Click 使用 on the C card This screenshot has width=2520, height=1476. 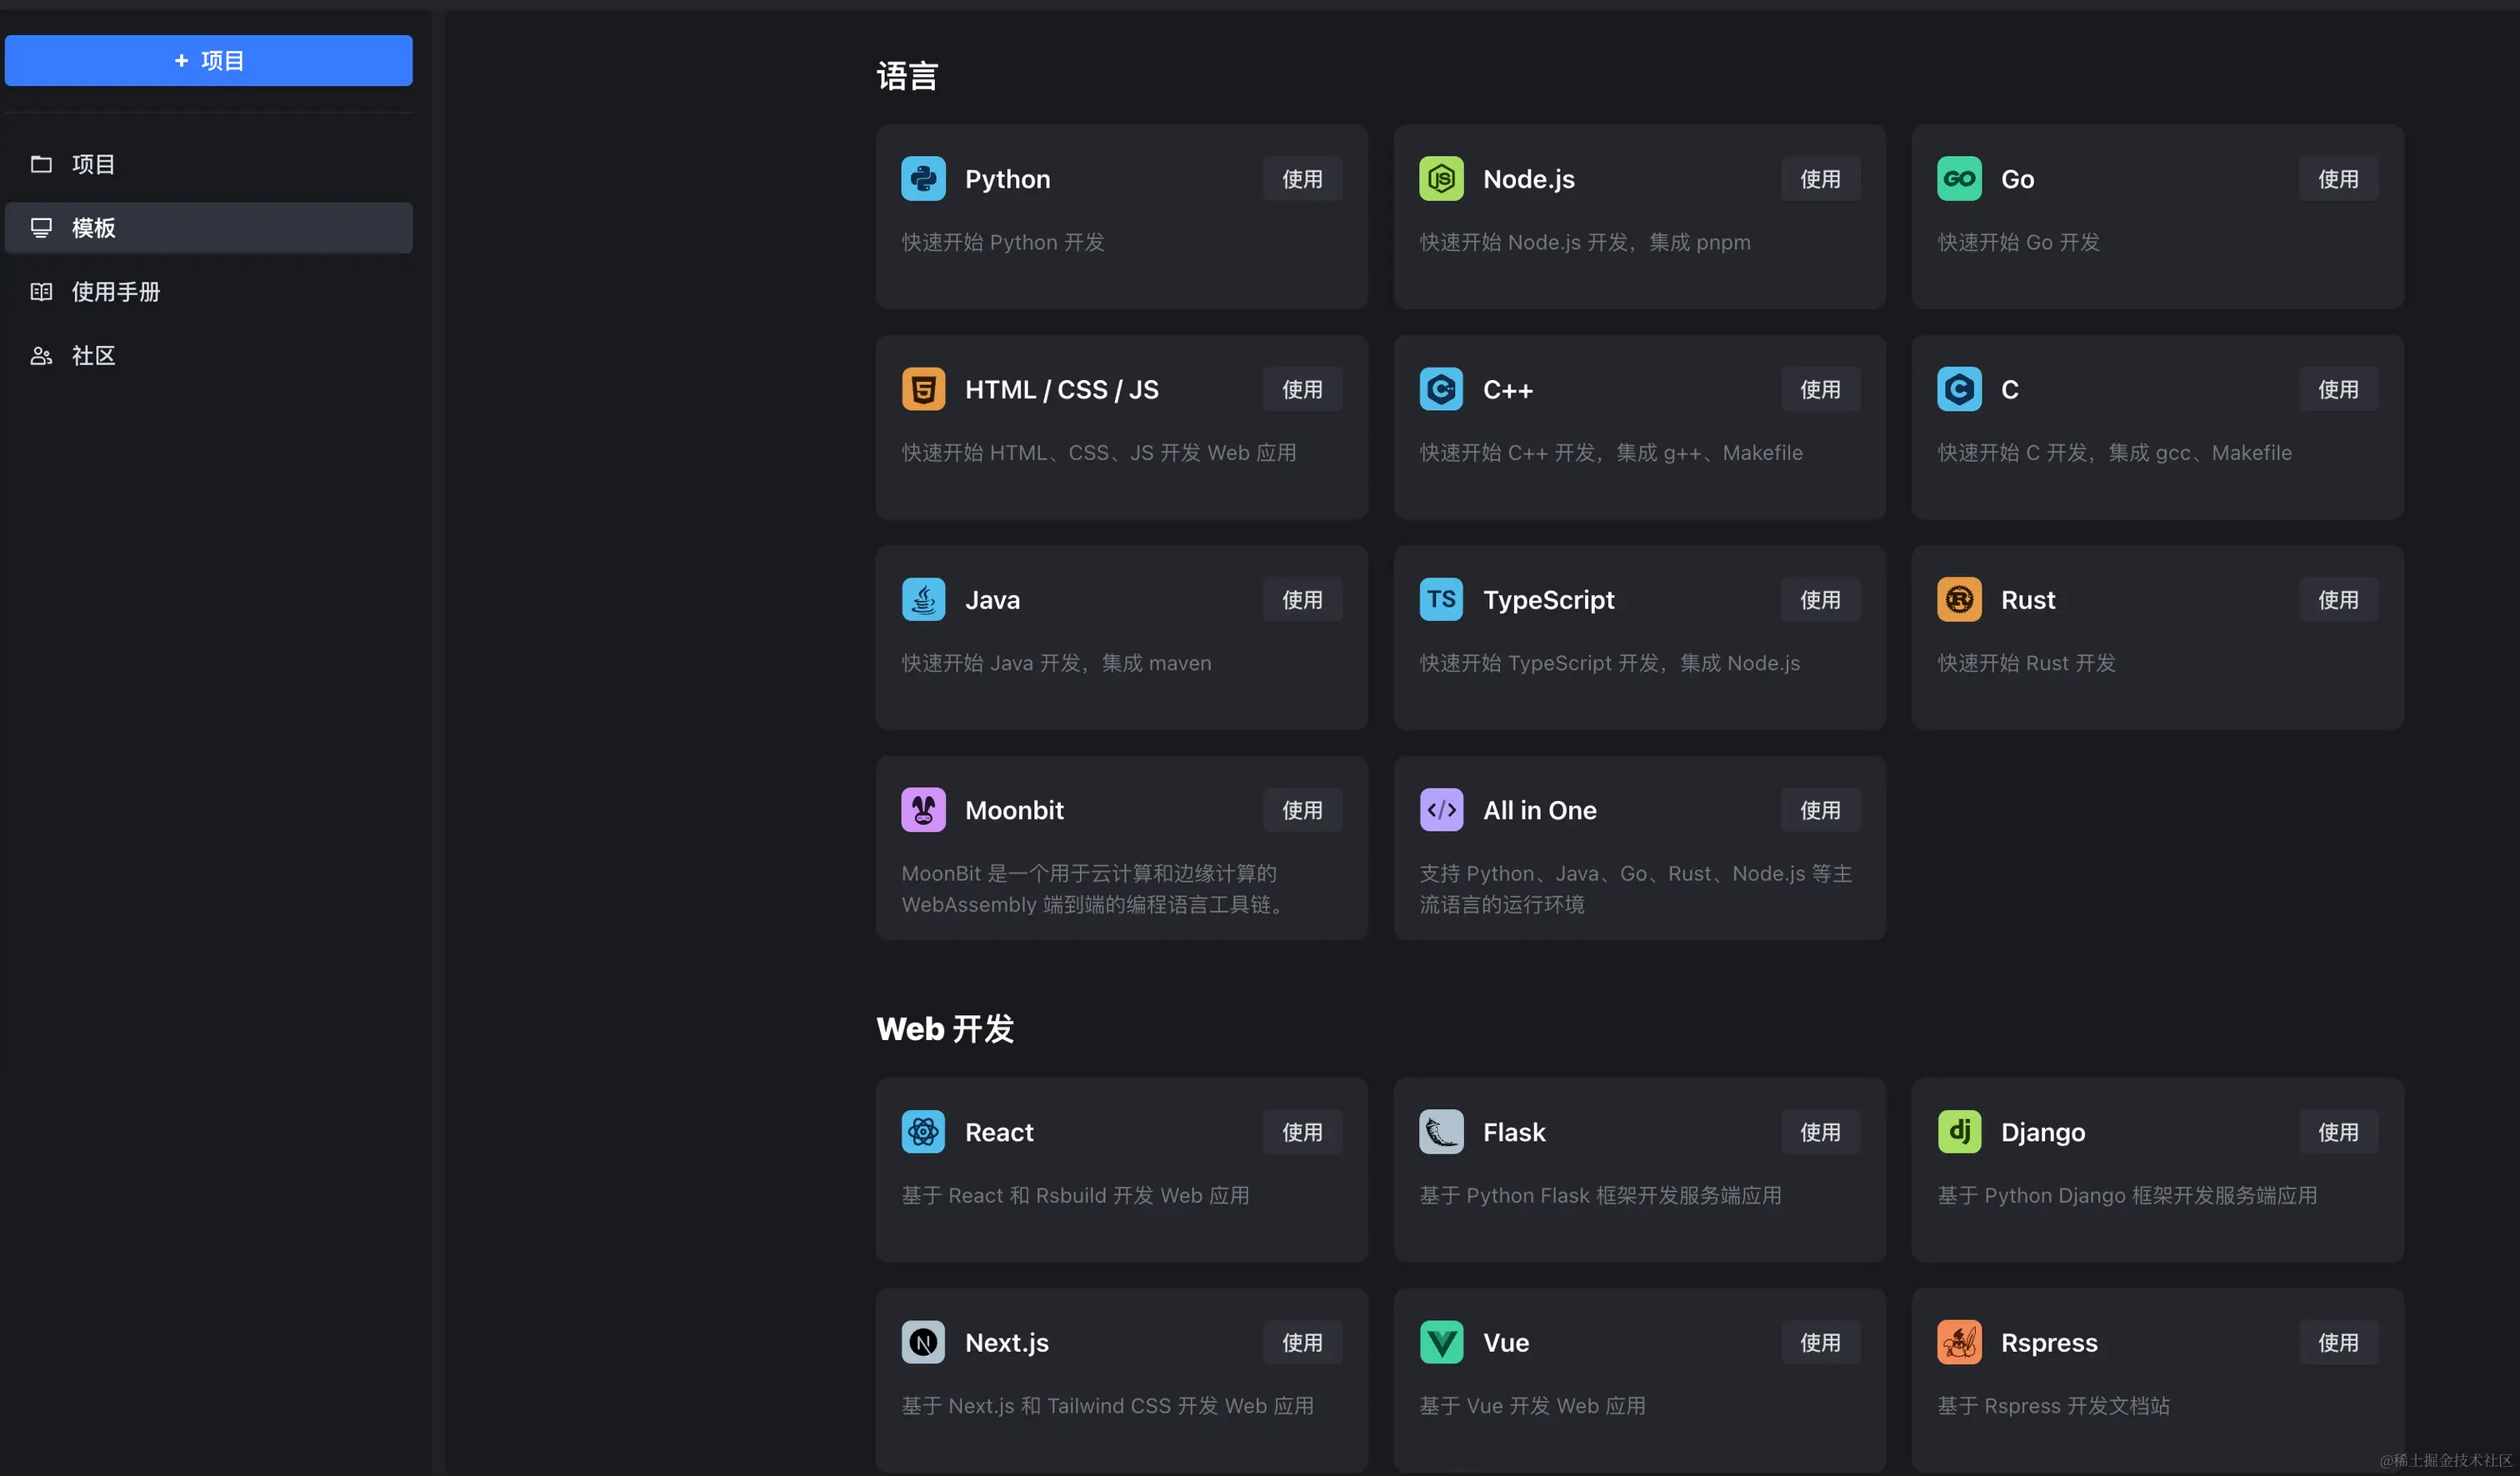tap(2338, 389)
